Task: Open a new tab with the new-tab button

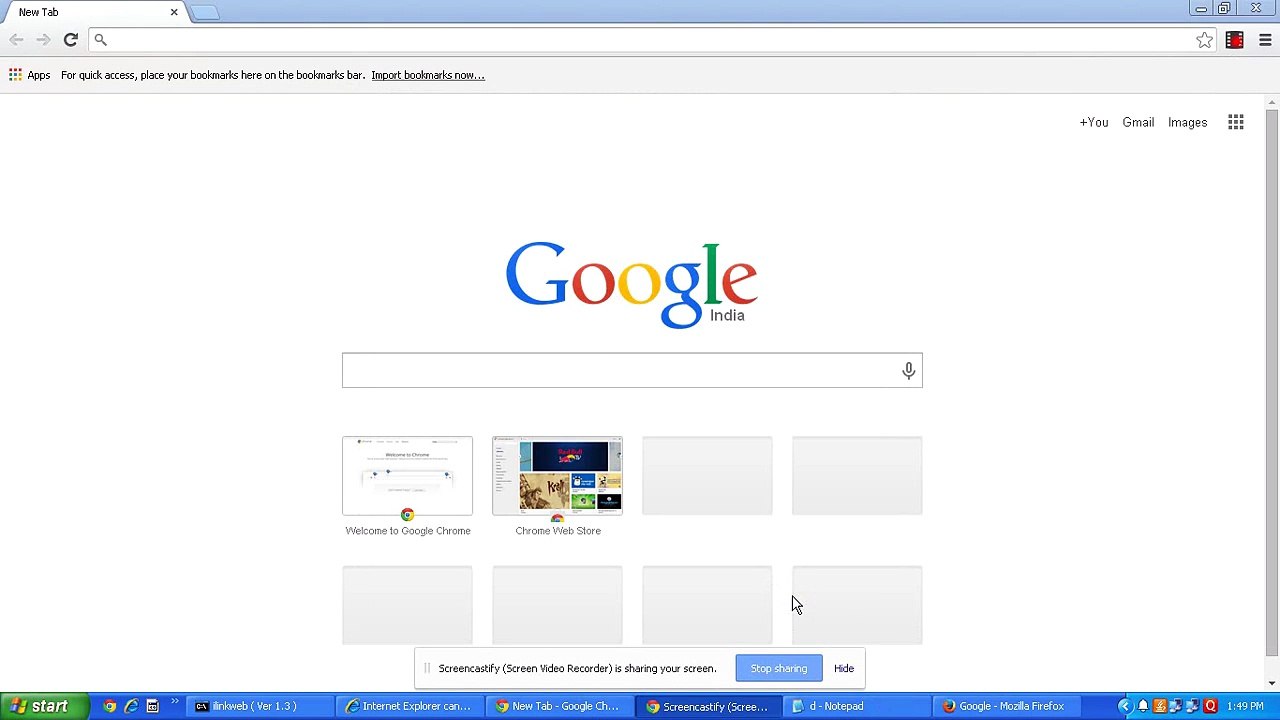Action: tap(204, 12)
